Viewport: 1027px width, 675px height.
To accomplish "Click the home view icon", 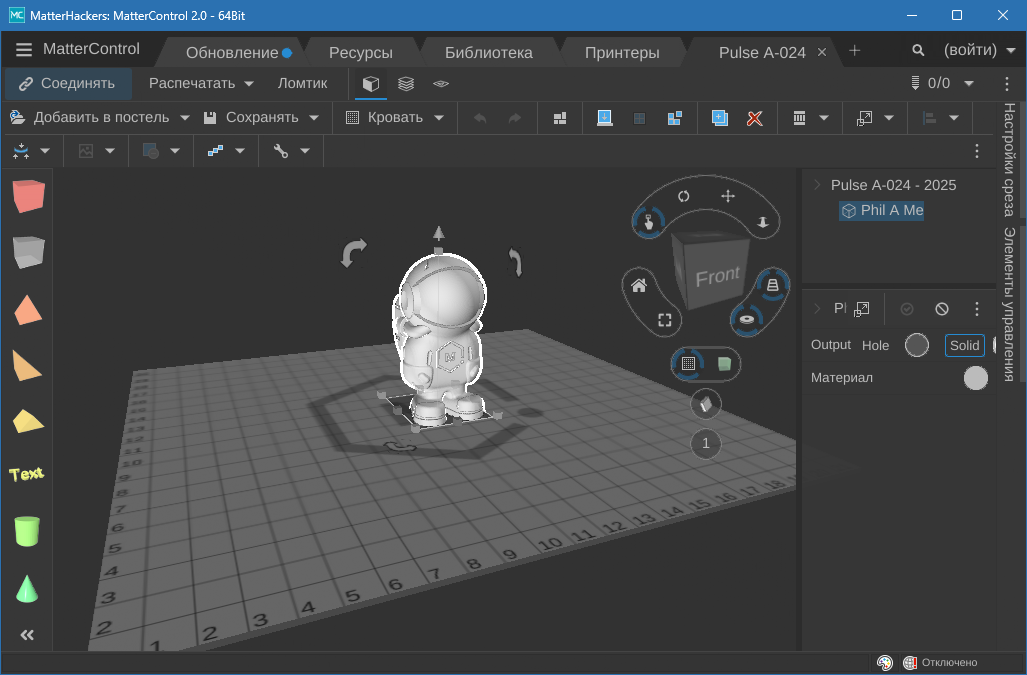I will pos(639,285).
